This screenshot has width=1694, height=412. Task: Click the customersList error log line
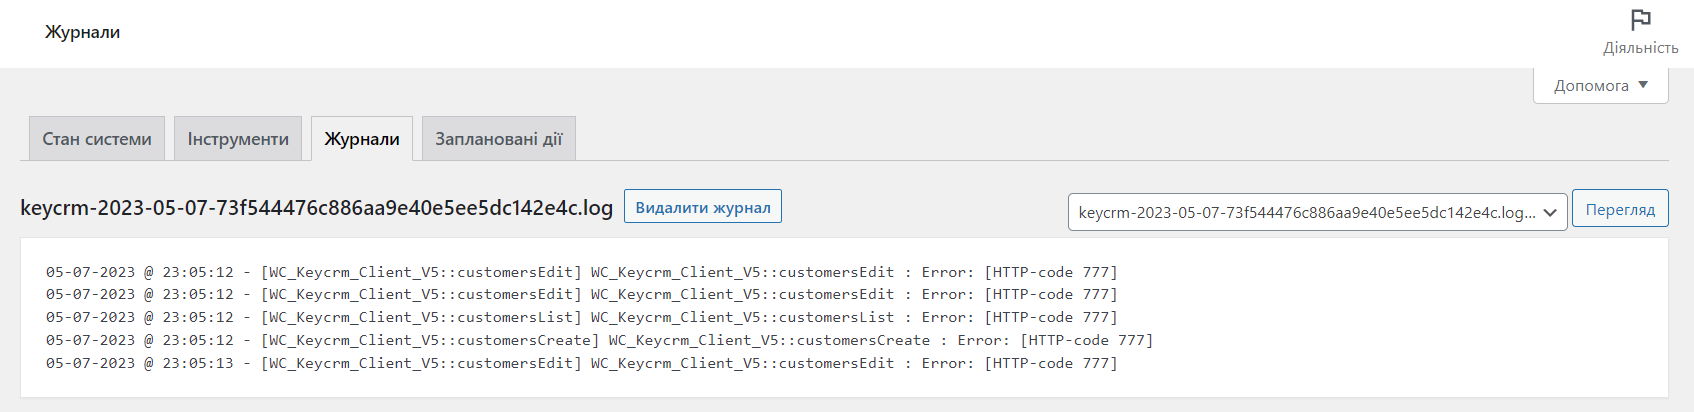[581, 317]
